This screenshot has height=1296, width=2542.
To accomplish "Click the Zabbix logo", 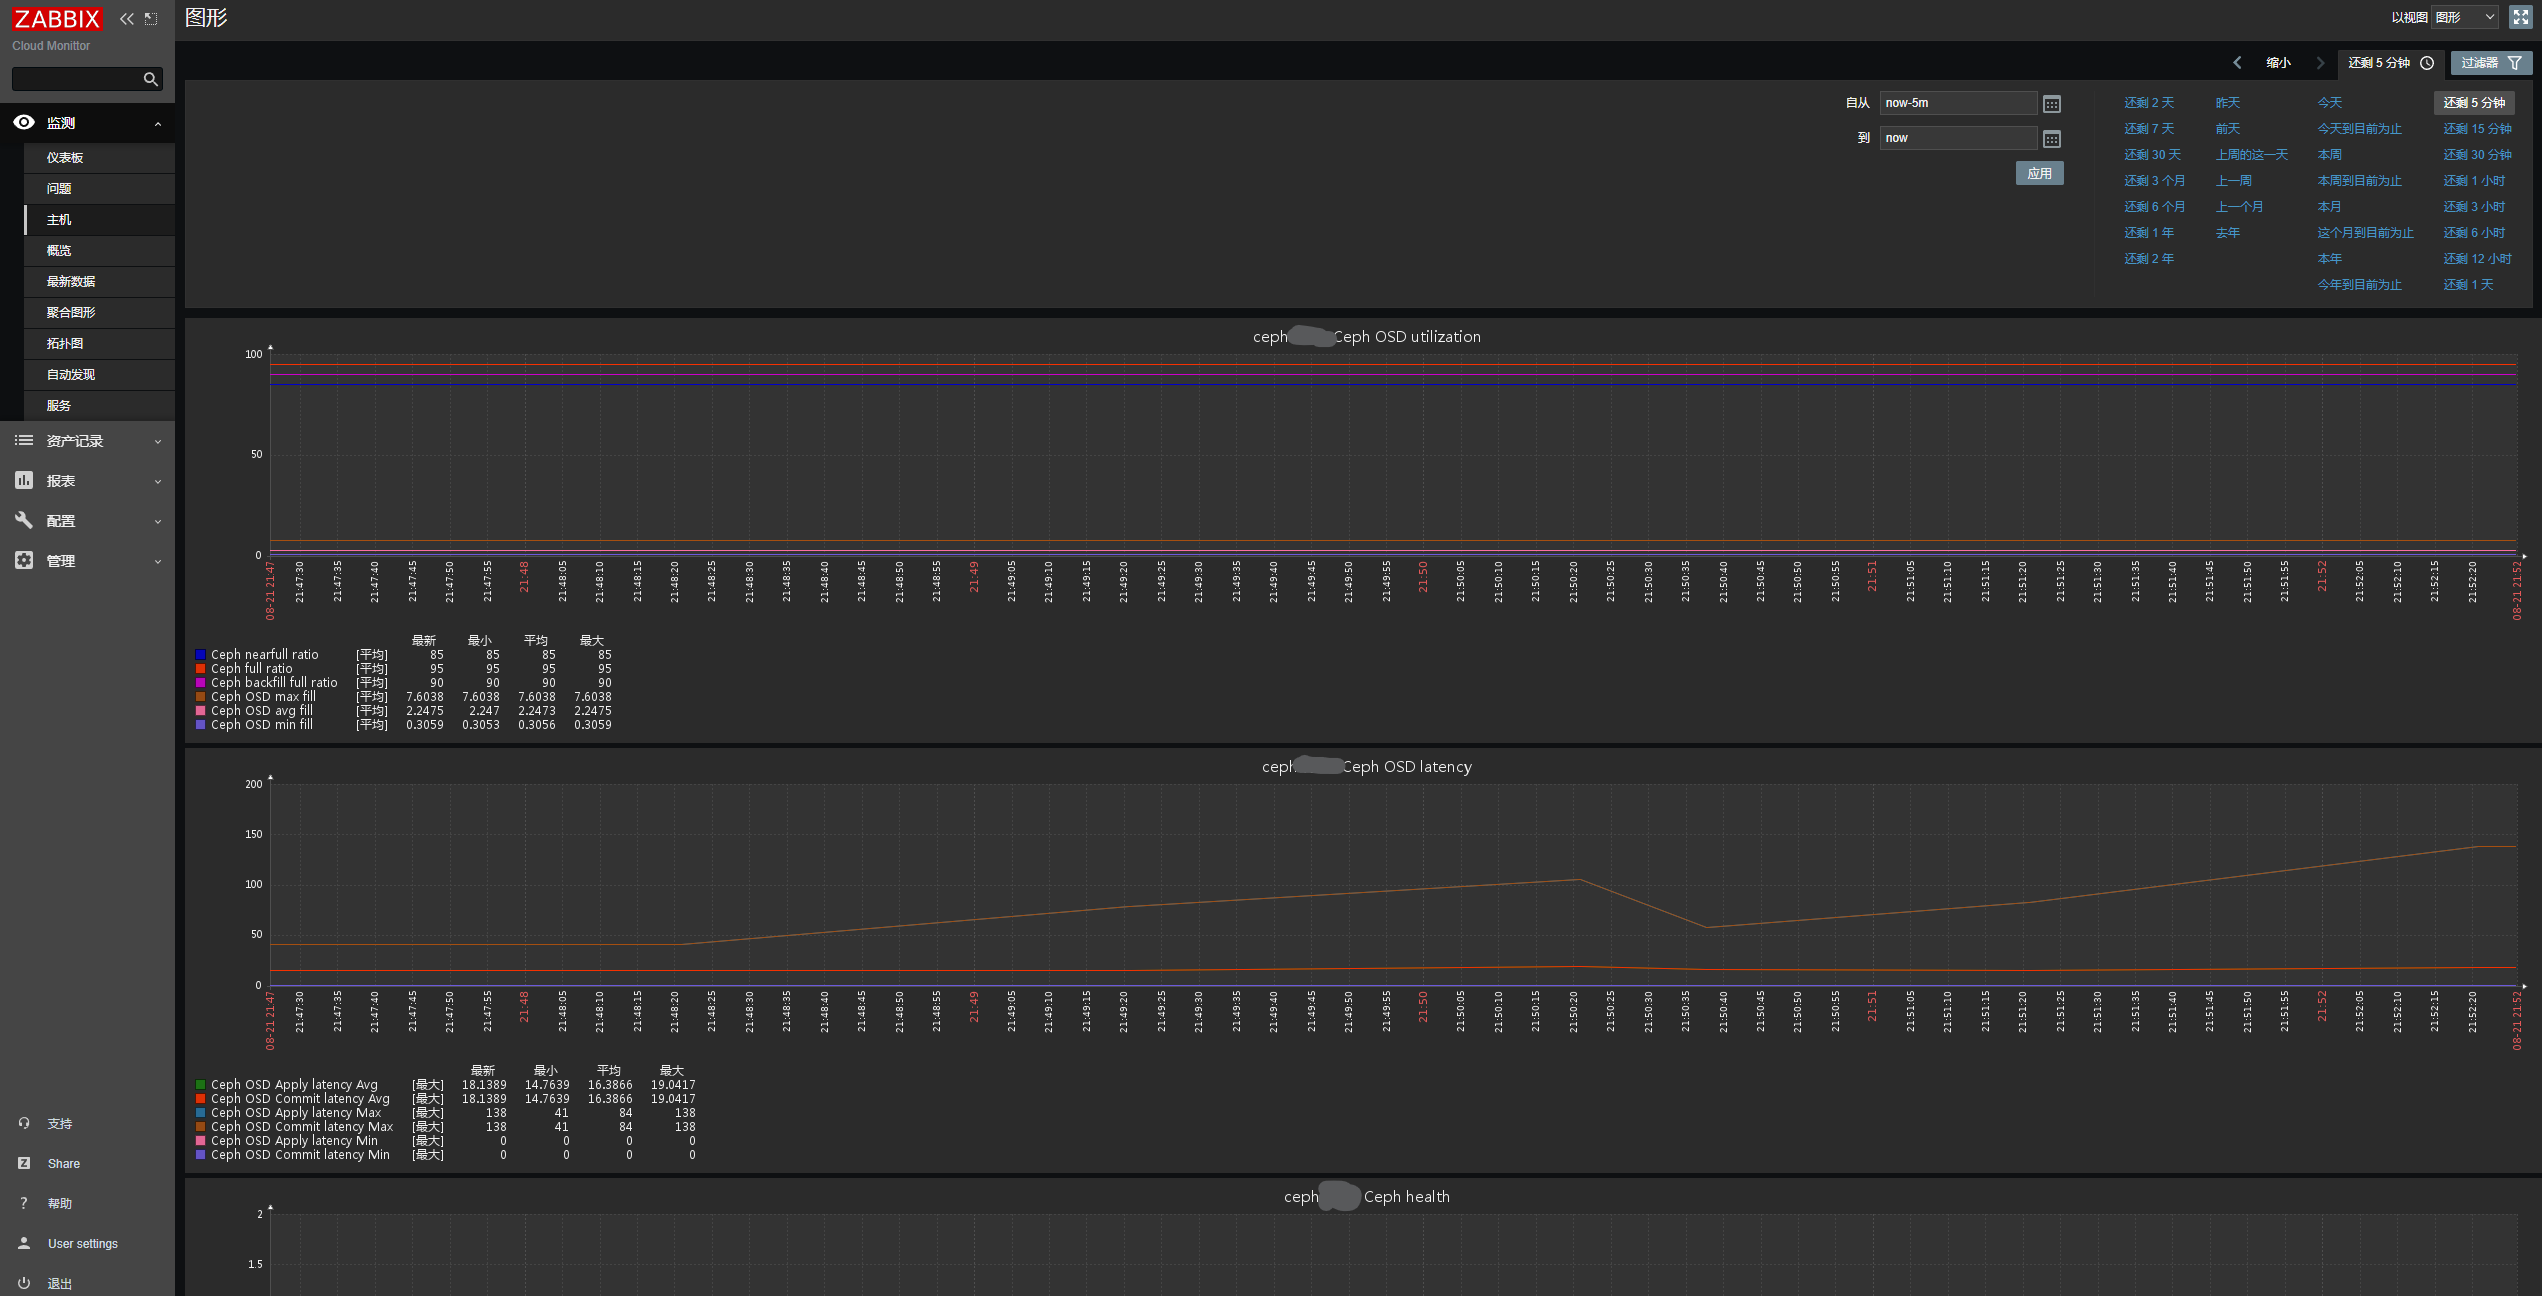I will (x=57, y=19).
